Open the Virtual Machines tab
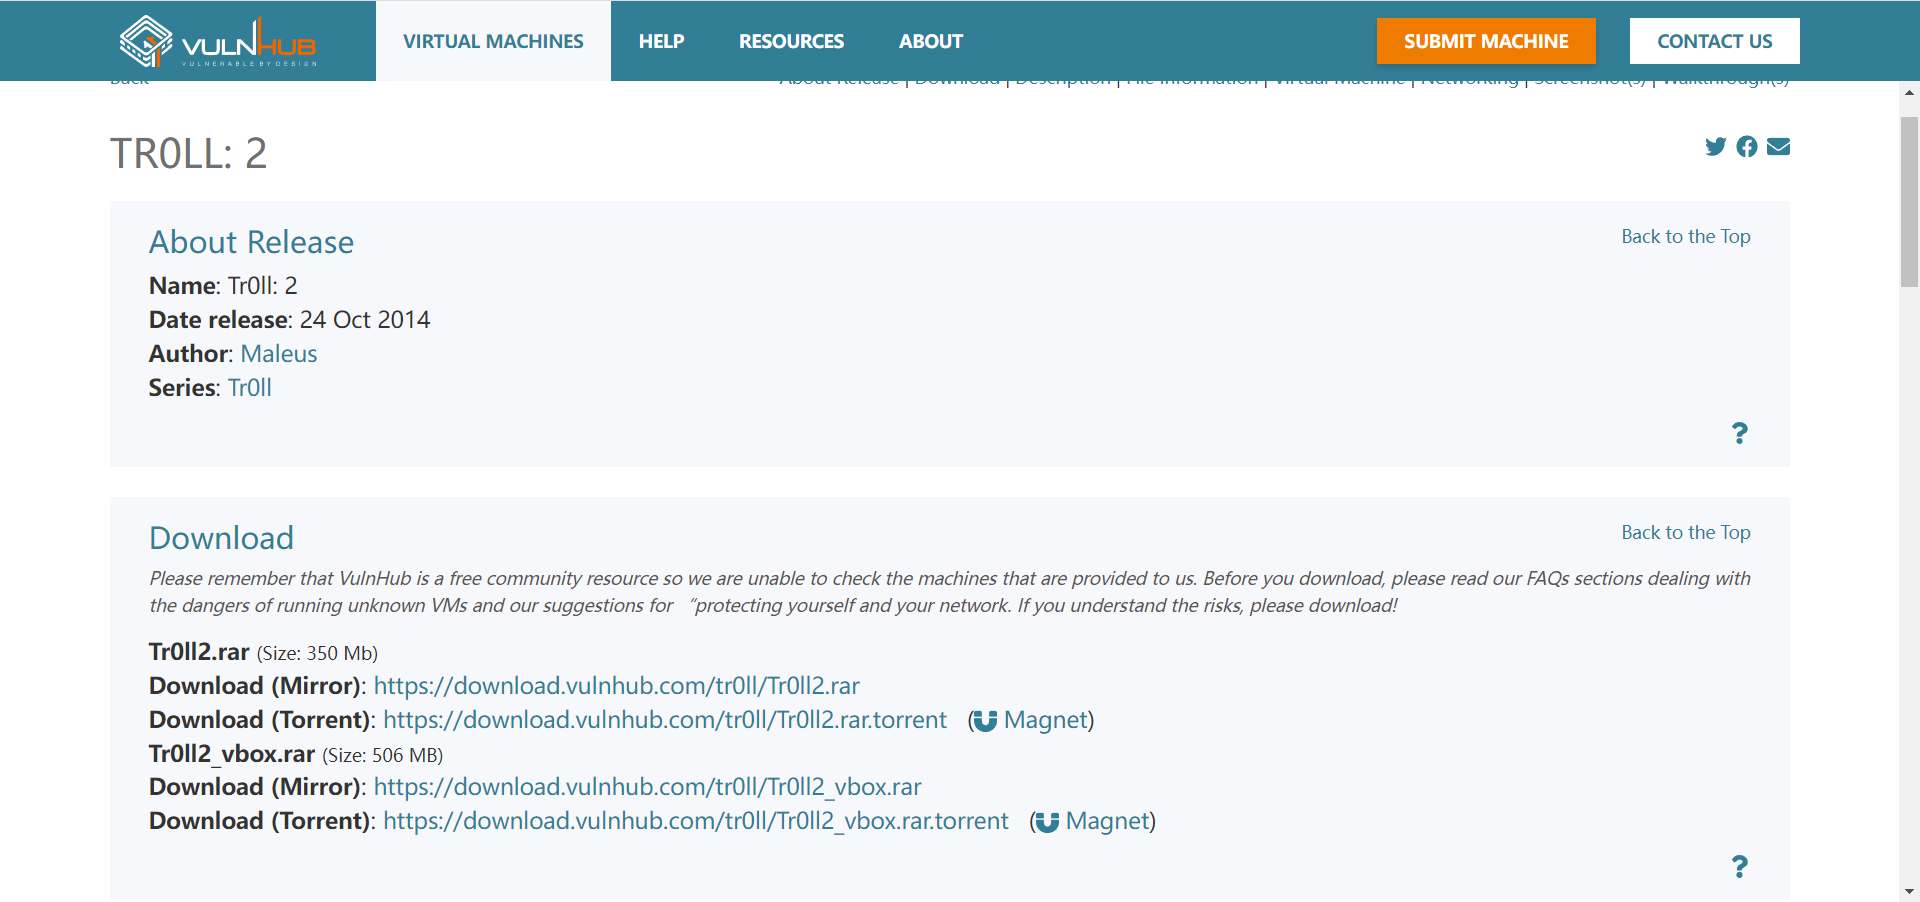1920x902 pixels. pos(493,41)
